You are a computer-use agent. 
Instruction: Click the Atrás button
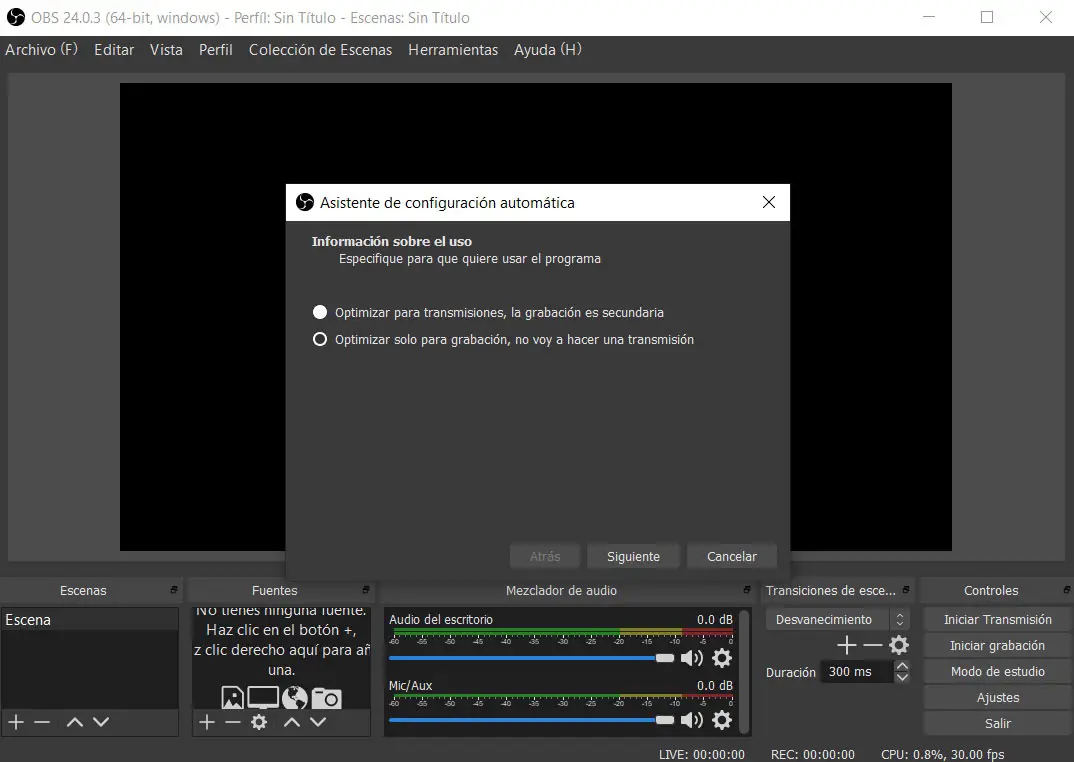pyautogui.click(x=545, y=556)
